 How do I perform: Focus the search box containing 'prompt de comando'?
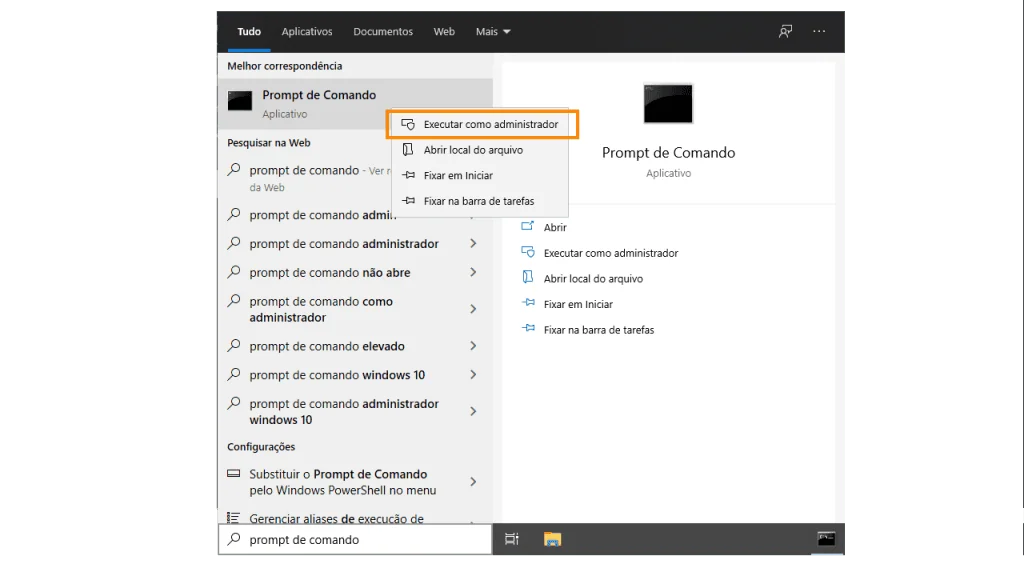[355, 539]
